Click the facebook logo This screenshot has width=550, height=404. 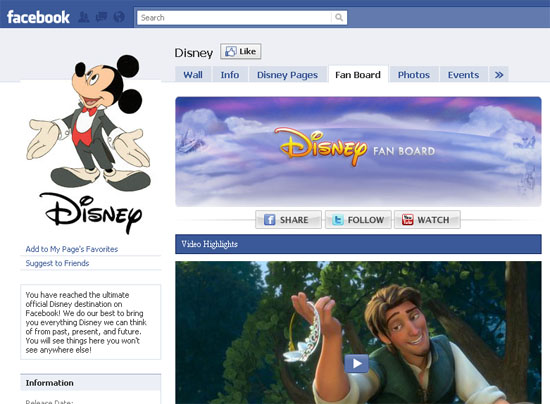pos(38,17)
